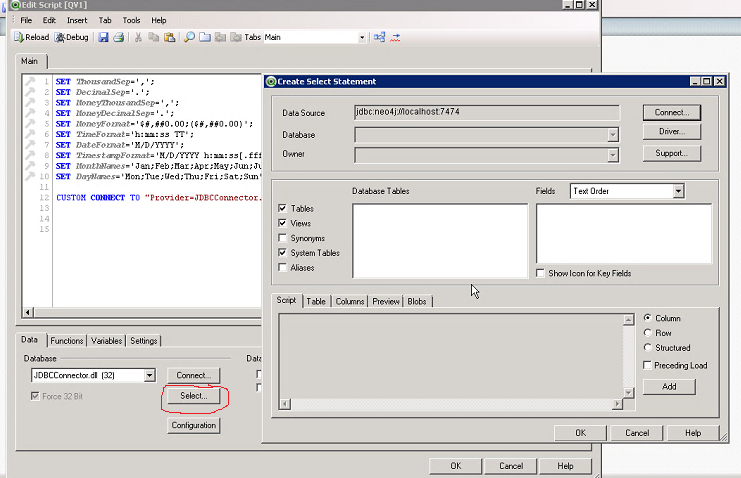The width and height of the screenshot is (741, 478).
Task: Open the Insert menu
Action: tap(76, 20)
